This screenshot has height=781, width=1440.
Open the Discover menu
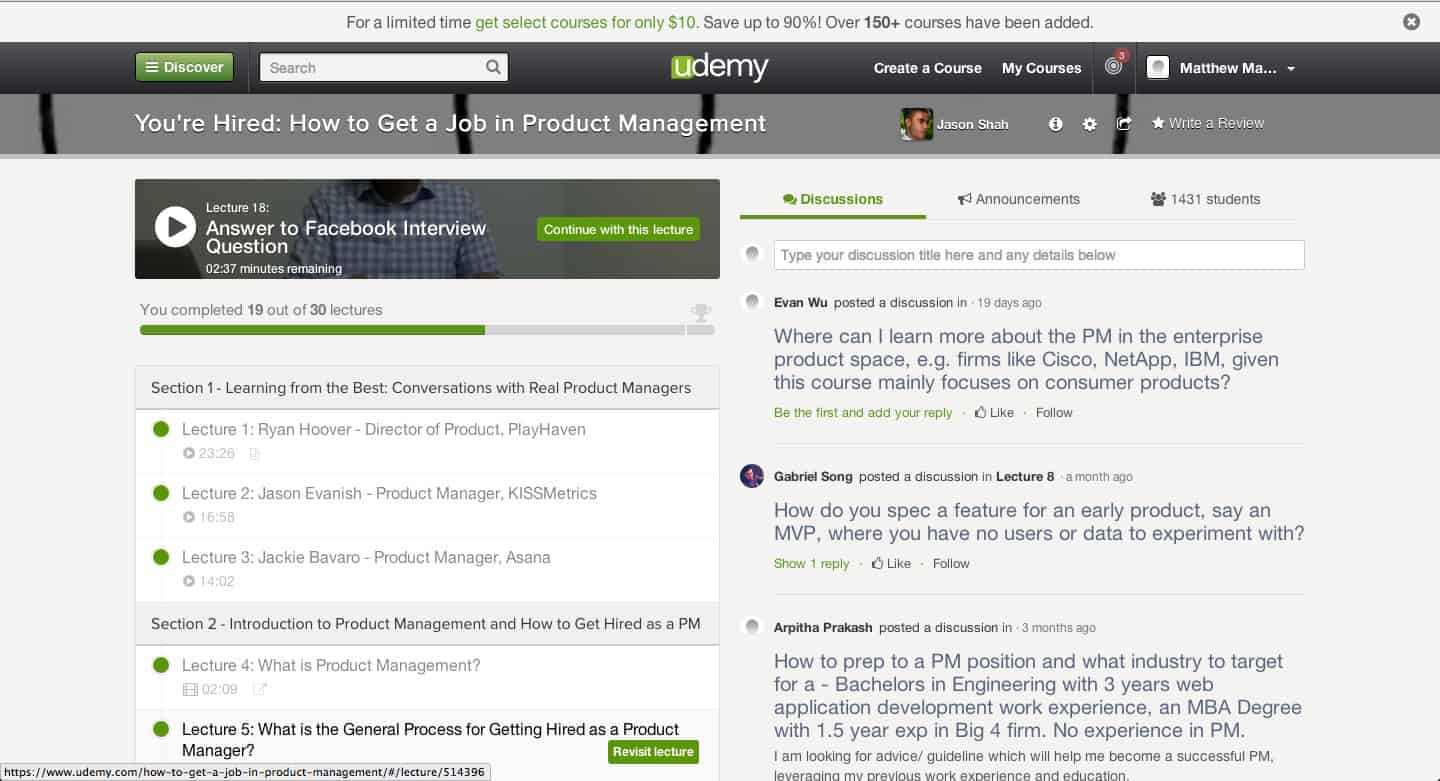pyautogui.click(x=184, y=67)
